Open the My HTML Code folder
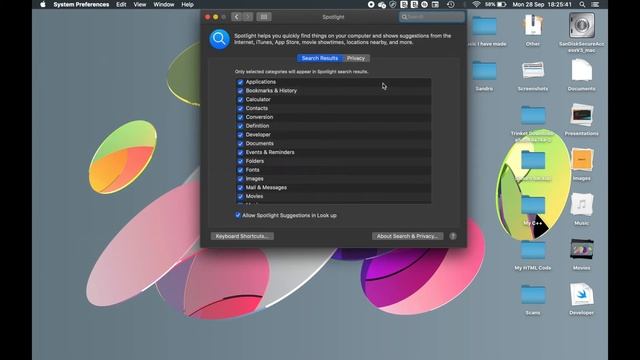This screenshot has width=640, height=360. coord(533,250)
